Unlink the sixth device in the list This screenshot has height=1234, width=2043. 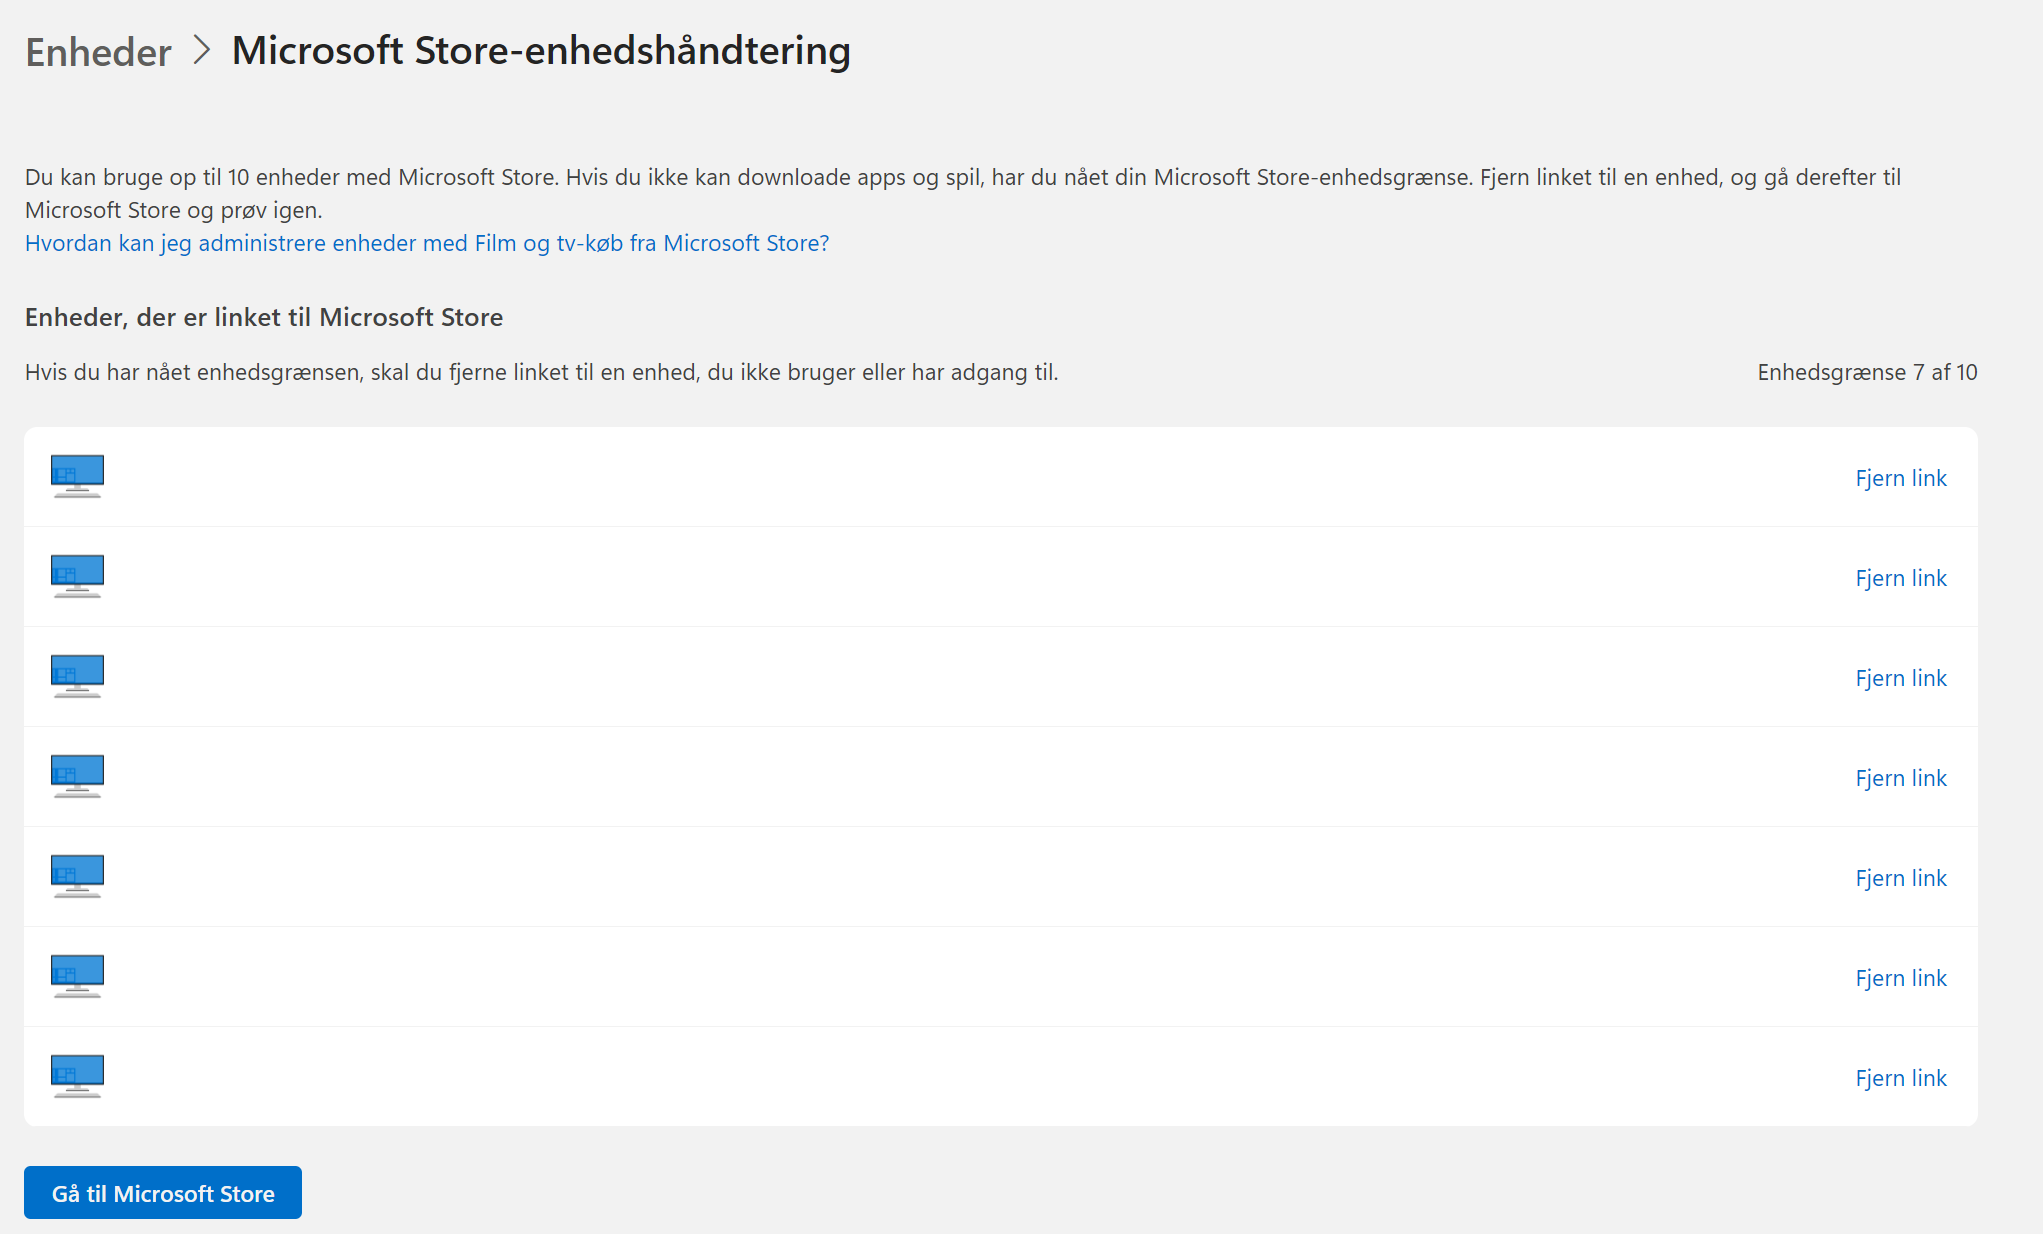coord(1901,978)
